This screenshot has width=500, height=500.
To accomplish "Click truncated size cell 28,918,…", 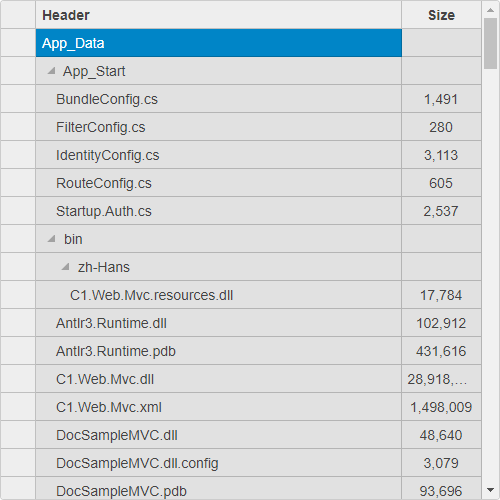I will click(441, 379).
